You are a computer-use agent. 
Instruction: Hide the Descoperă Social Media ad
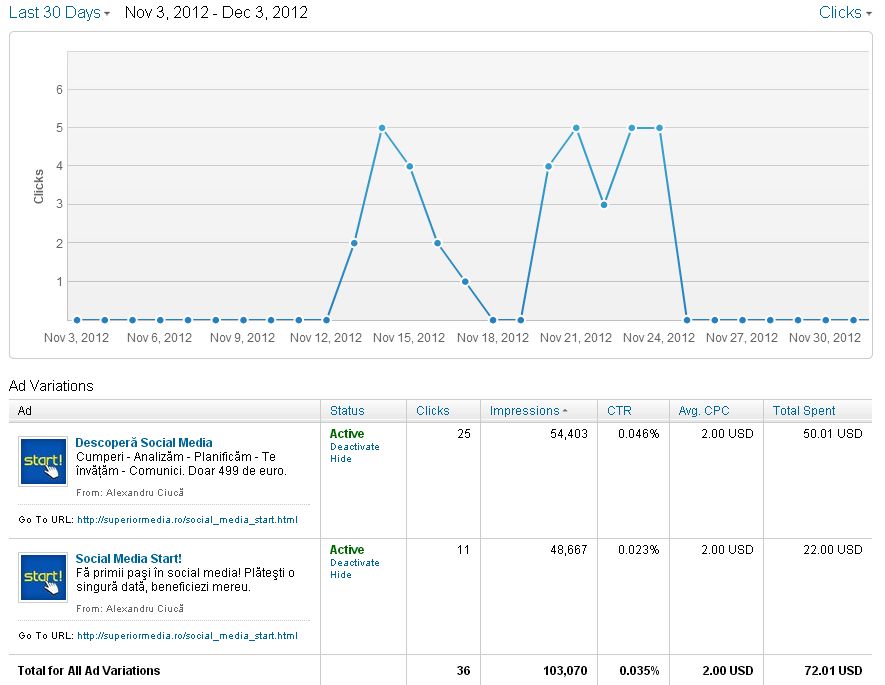pos(341,459)
